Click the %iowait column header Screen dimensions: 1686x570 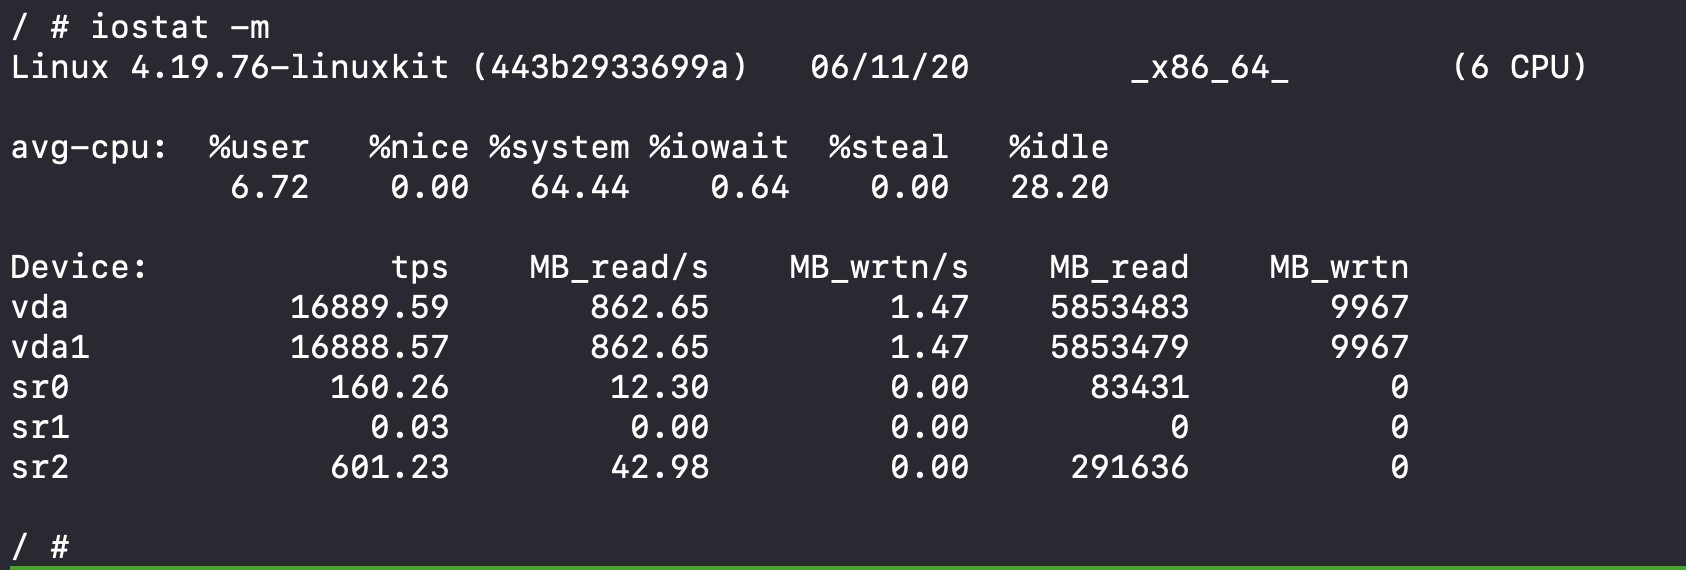pos(719,147)
